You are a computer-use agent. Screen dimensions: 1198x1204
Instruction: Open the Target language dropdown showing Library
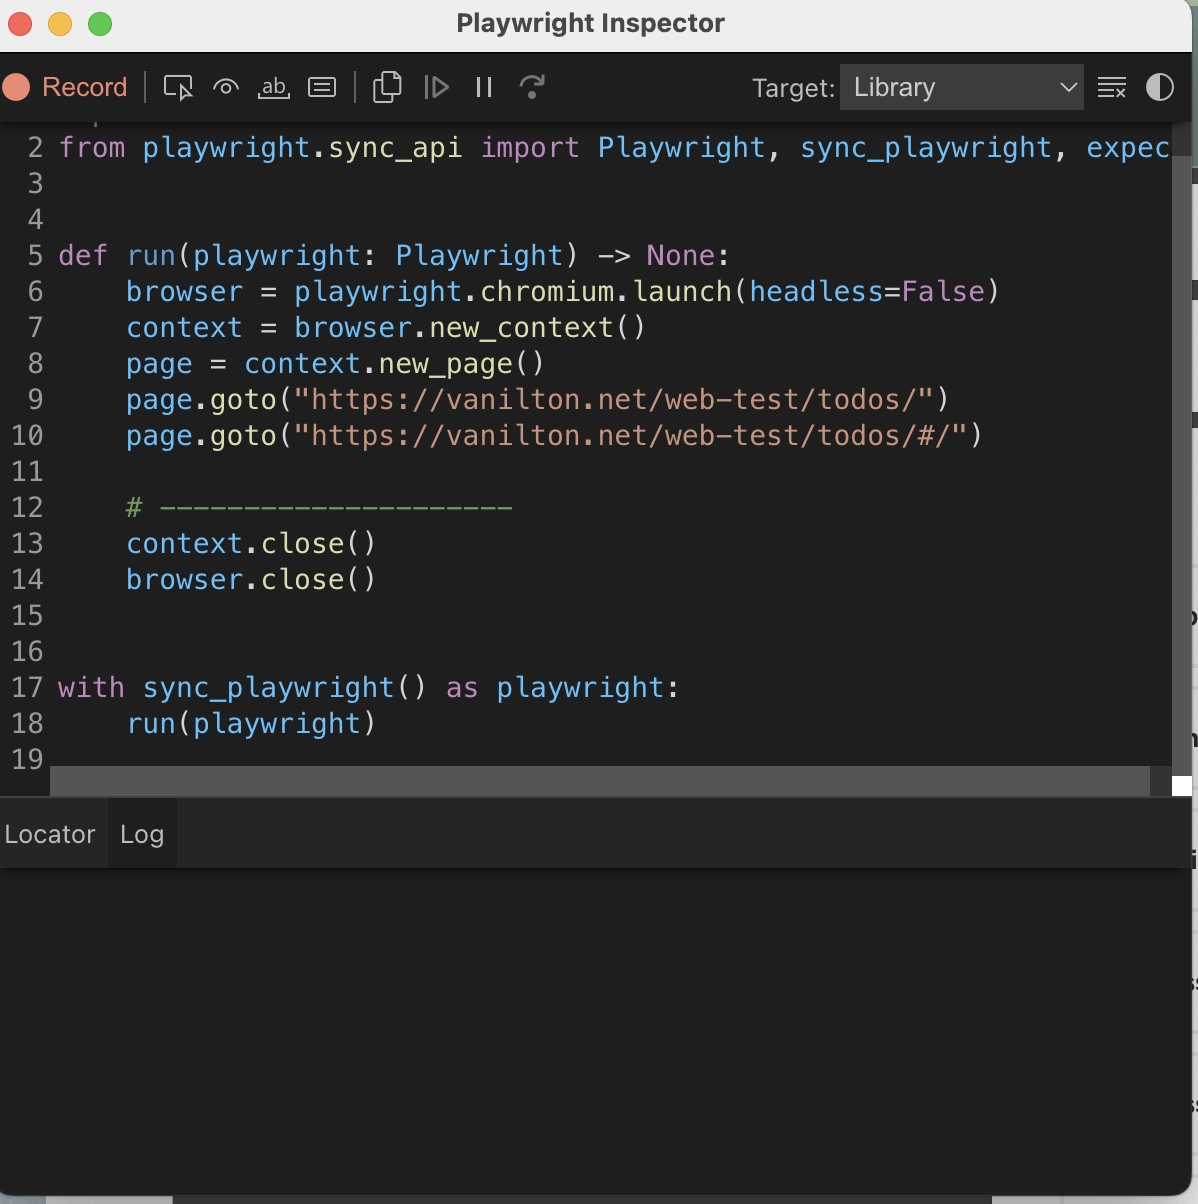pyautogui.click(x=962, y=87)
